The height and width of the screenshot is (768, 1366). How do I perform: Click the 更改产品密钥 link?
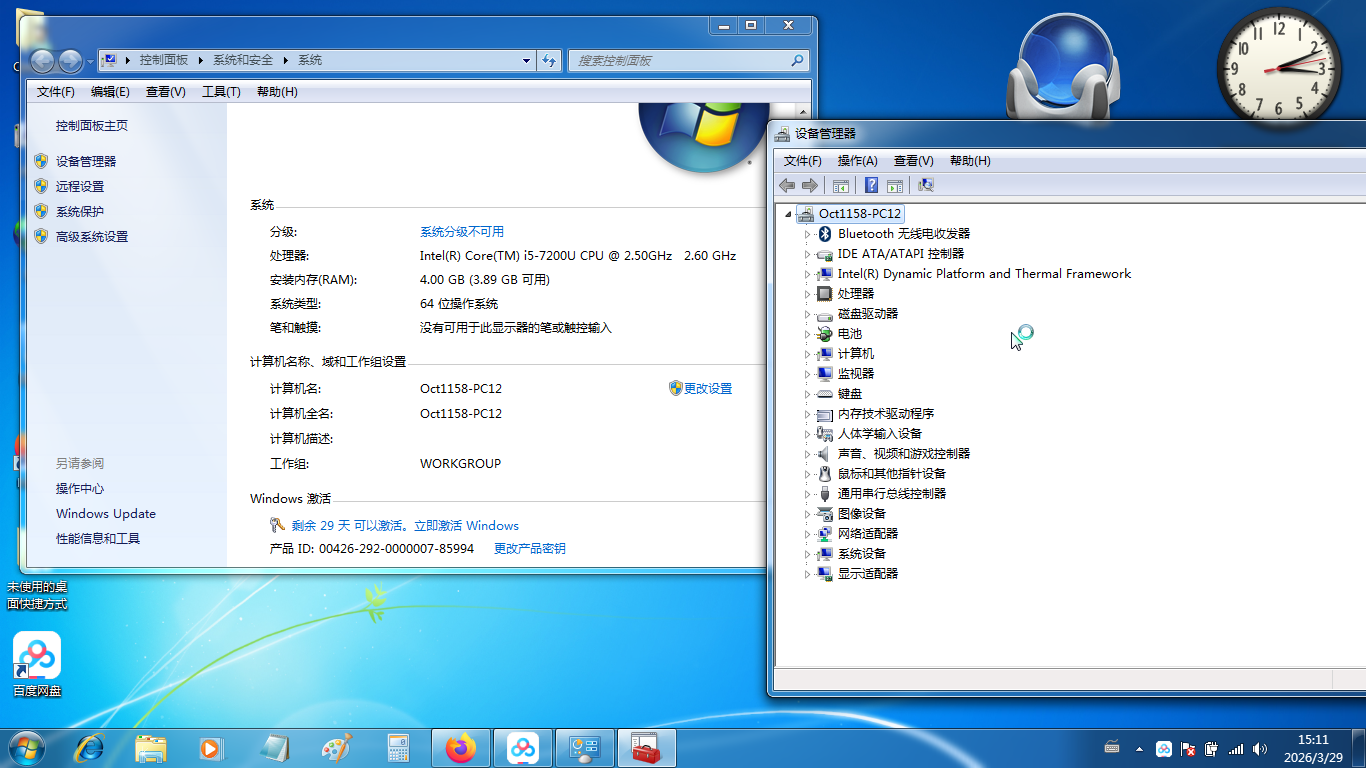529,549
